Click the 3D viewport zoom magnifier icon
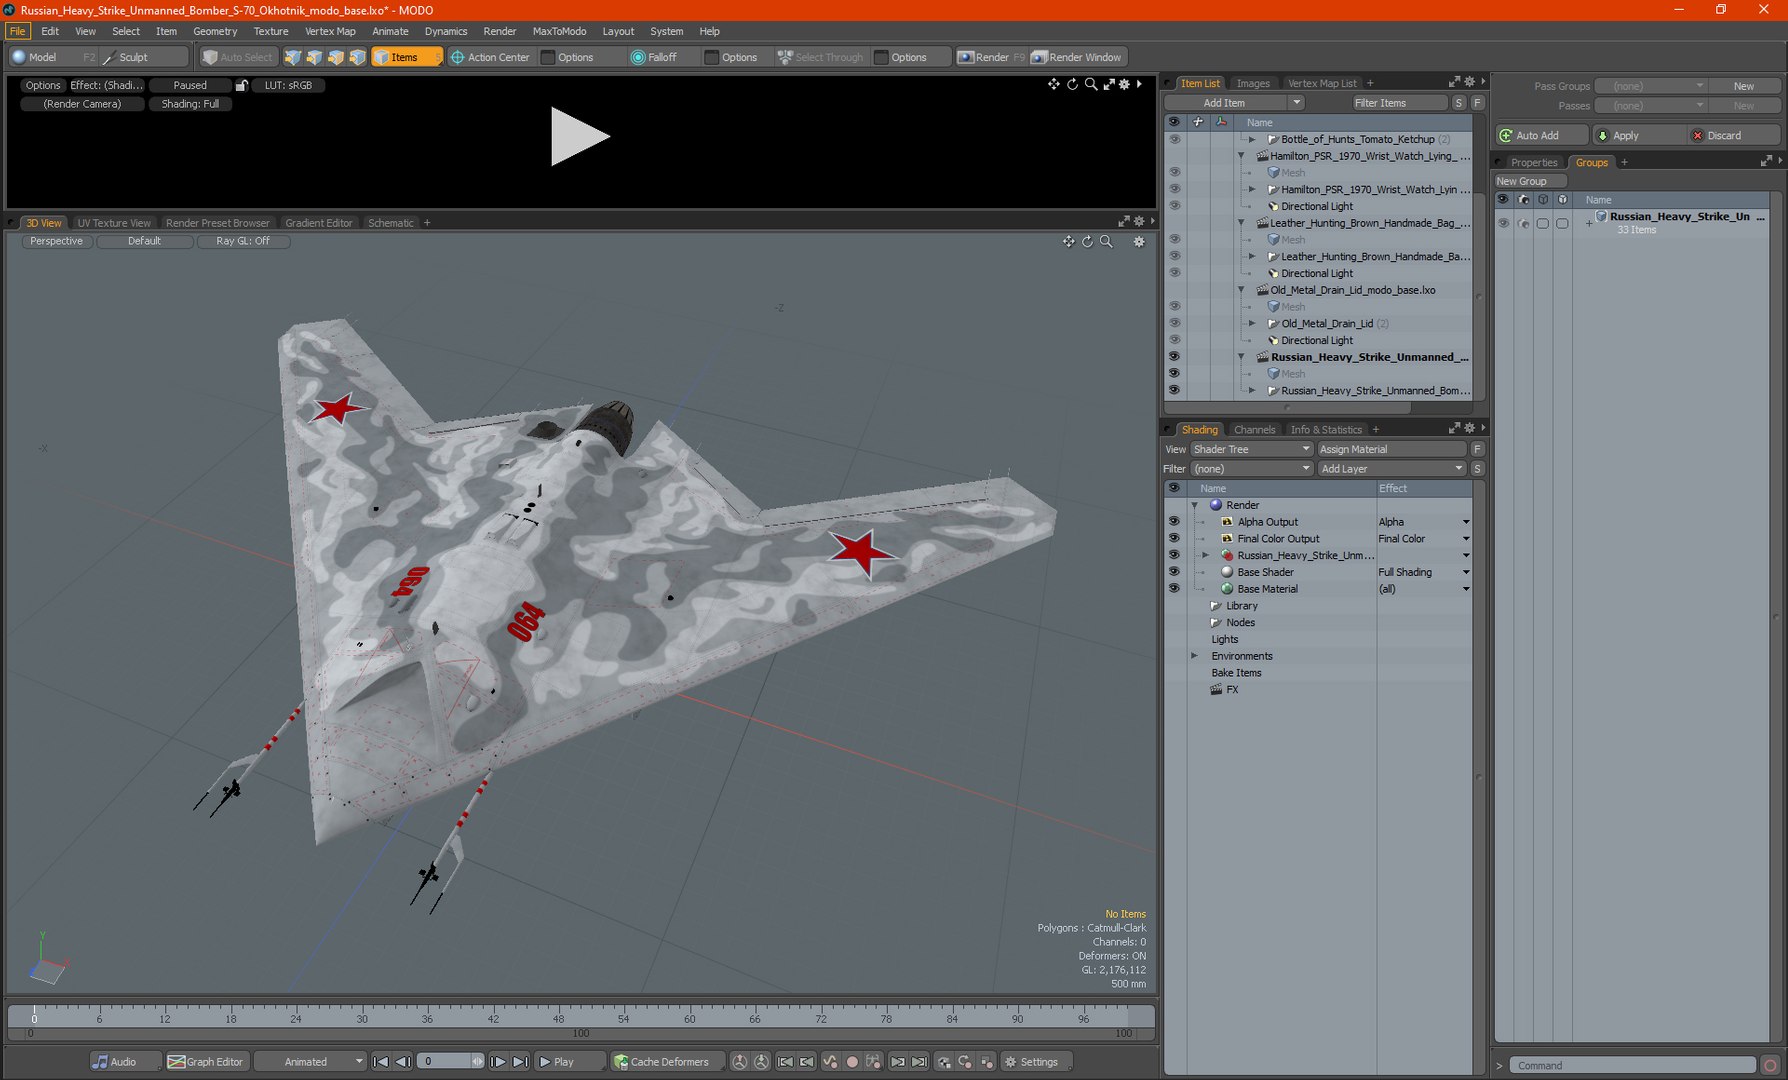Screen dimensions: 1788x1080 click(x=1106, y=241)
